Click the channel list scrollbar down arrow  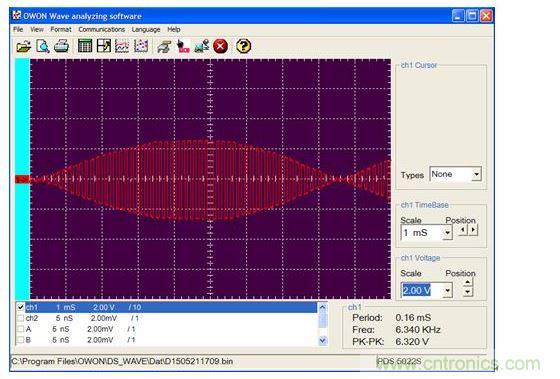(x=322, y=341)
